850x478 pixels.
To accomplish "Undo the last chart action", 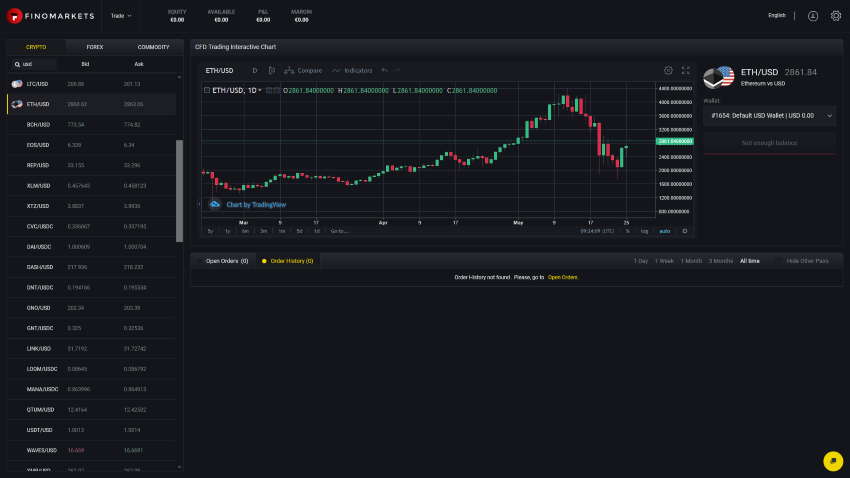I will coord(385,71).
